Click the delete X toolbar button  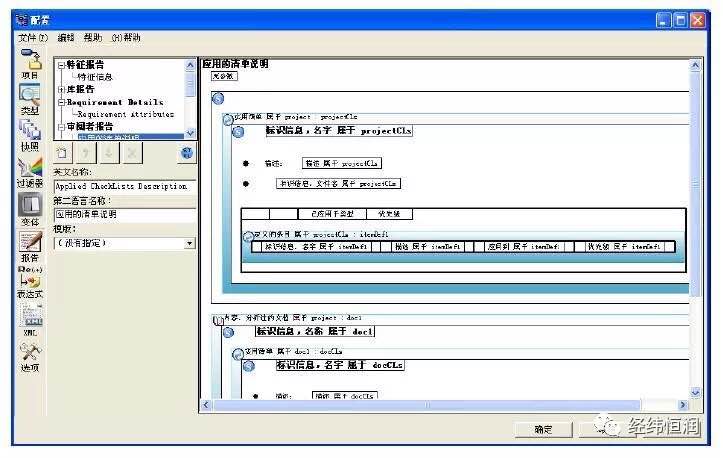(x=132, y=153)
